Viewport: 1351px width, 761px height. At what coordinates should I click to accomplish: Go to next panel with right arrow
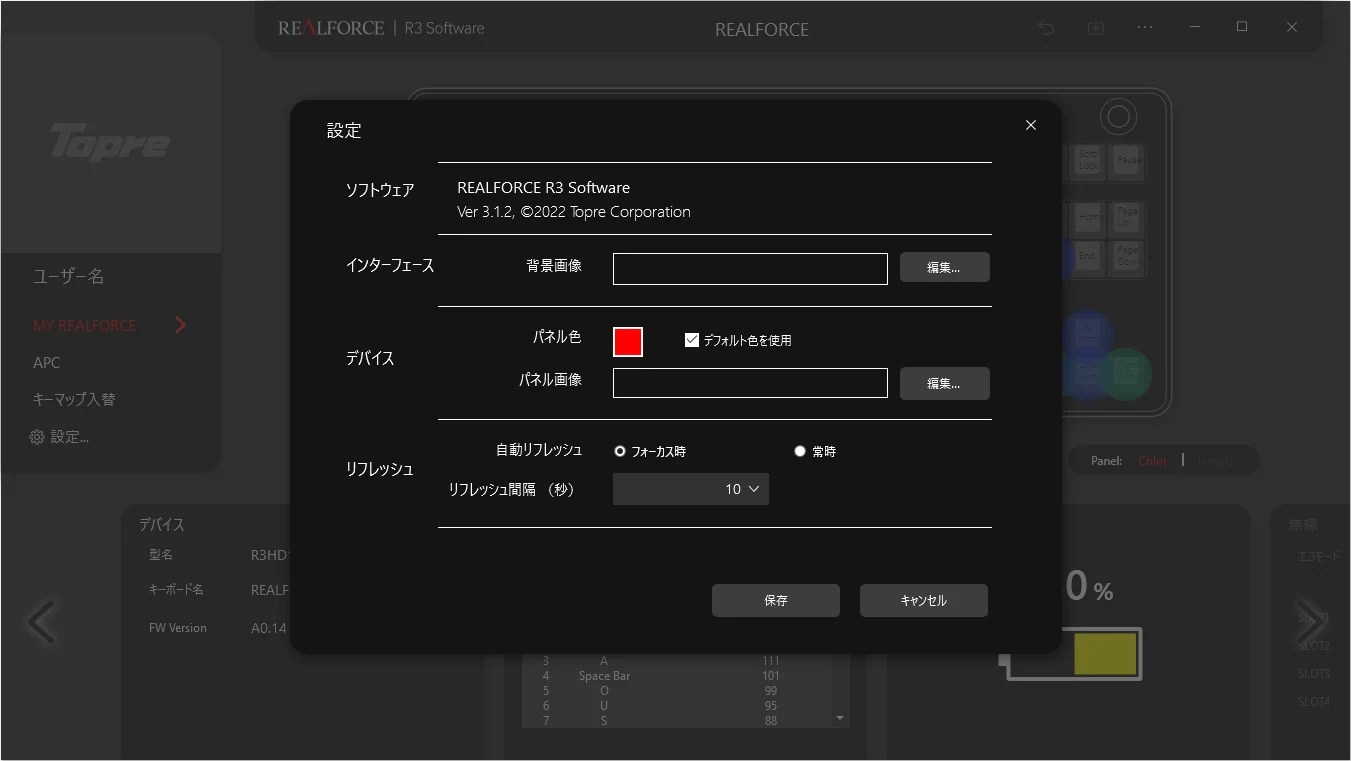(x=1309, y=623)
